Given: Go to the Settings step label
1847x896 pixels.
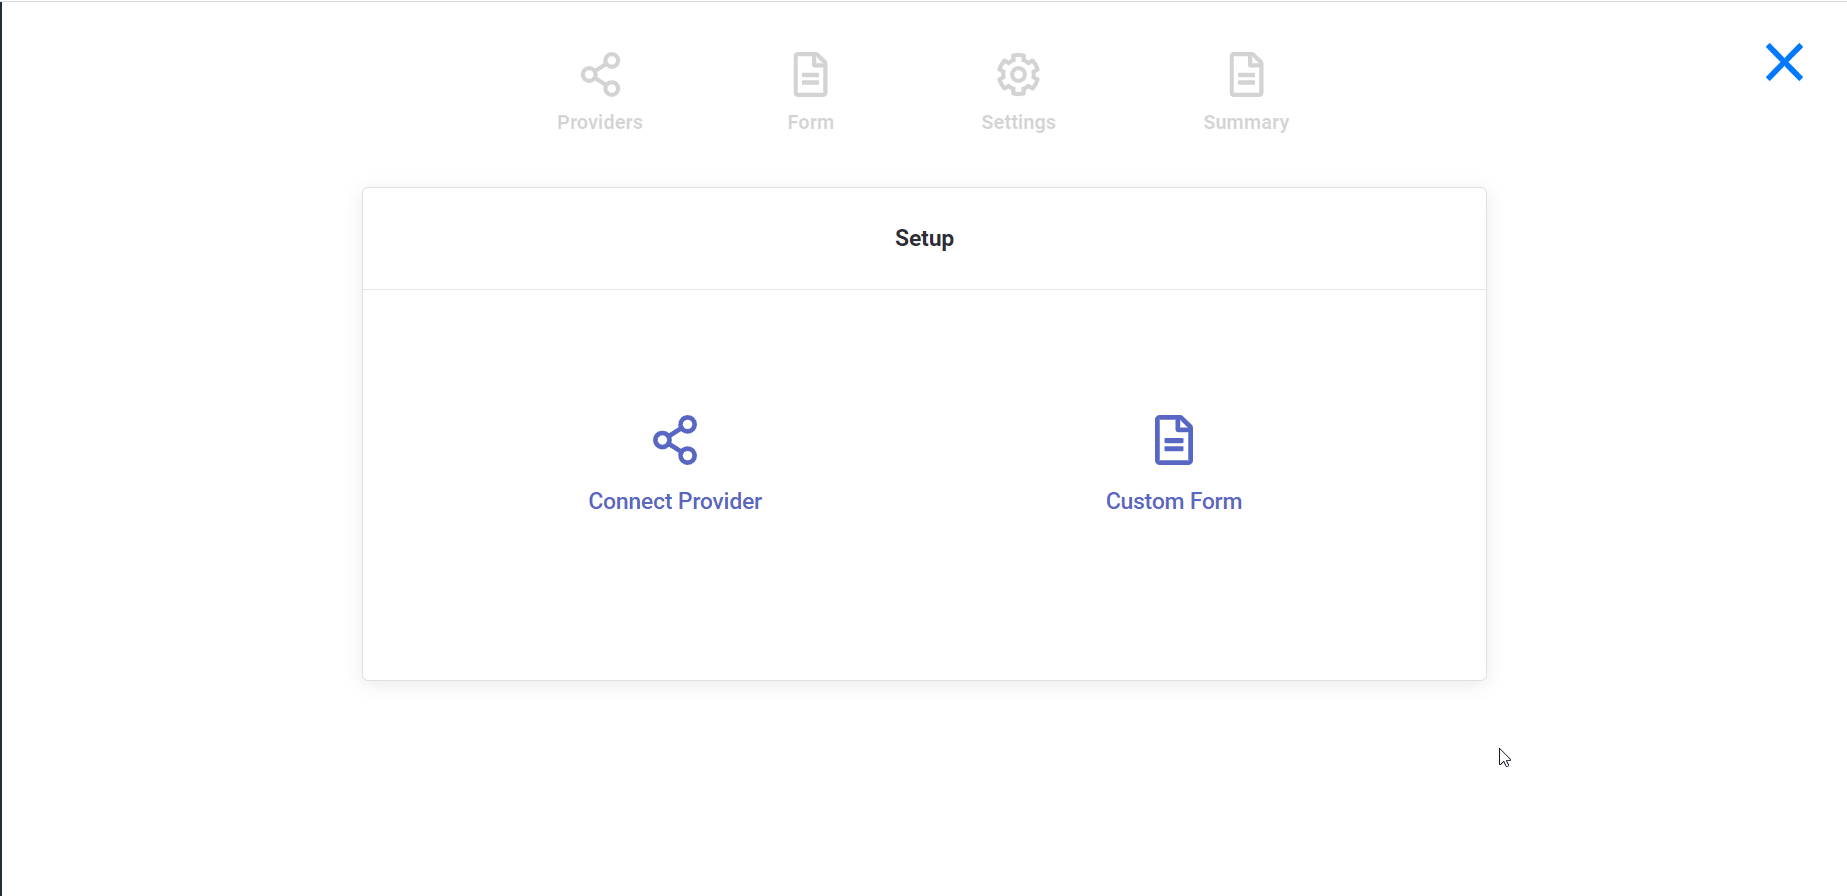Looking at the screenshot, I should 1018,122.
